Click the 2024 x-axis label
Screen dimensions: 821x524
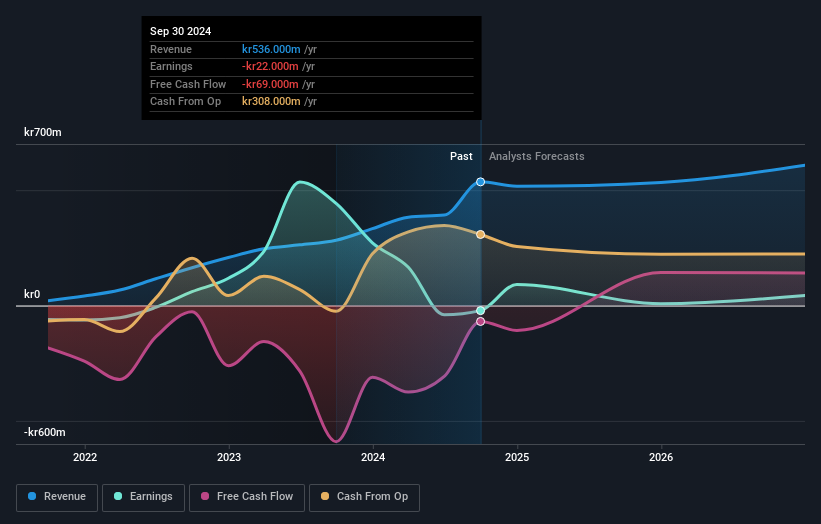[373, 457]
